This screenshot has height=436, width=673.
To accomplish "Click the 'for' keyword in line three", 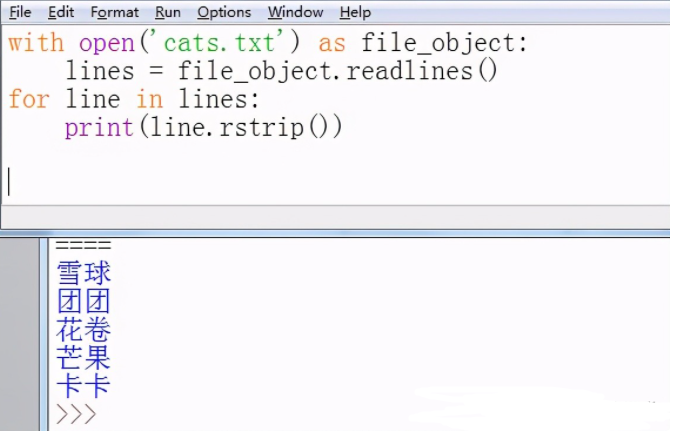I will tap(29, 99).
